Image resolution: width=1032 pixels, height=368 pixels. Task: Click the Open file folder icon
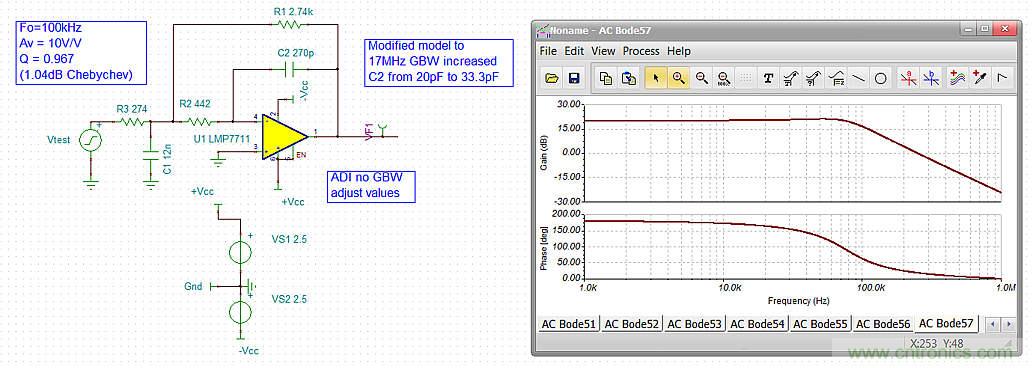552,78
